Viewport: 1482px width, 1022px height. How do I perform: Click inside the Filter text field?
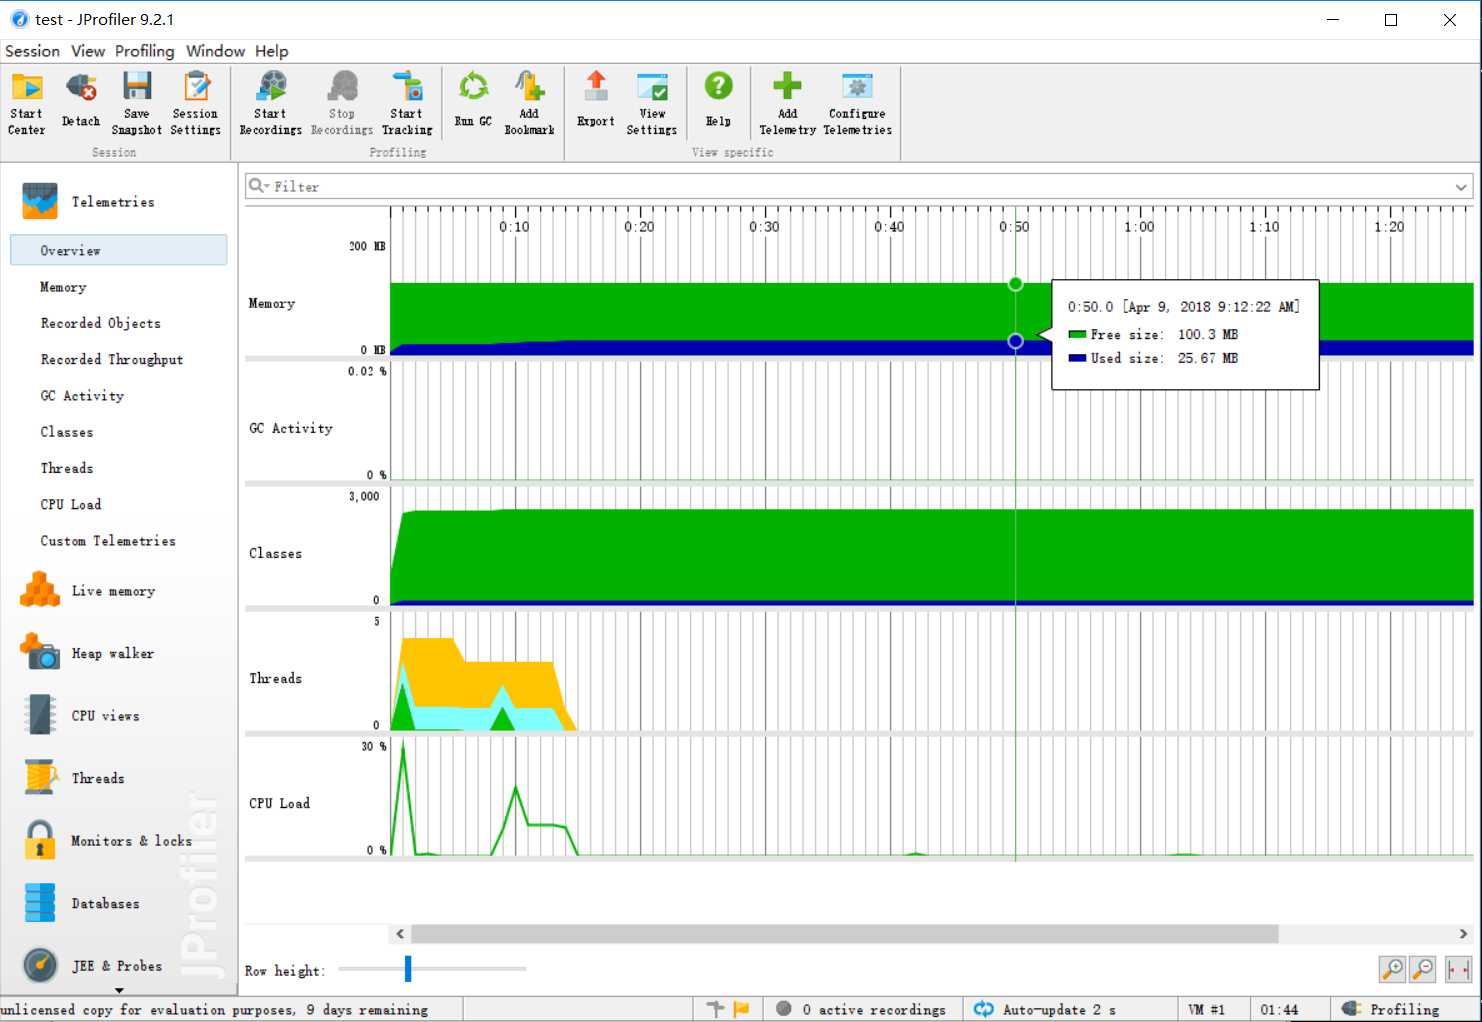[x=860, y=187]
